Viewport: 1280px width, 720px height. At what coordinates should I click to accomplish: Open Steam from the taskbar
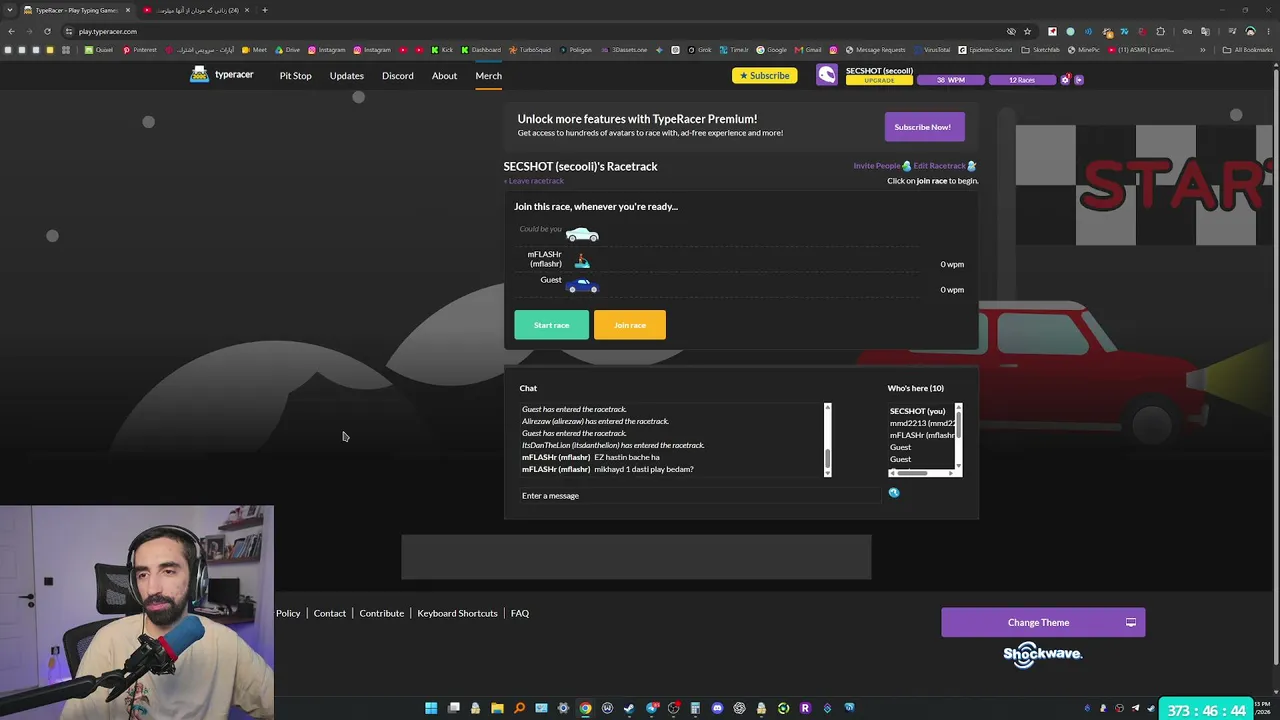(x=629, y=708)
